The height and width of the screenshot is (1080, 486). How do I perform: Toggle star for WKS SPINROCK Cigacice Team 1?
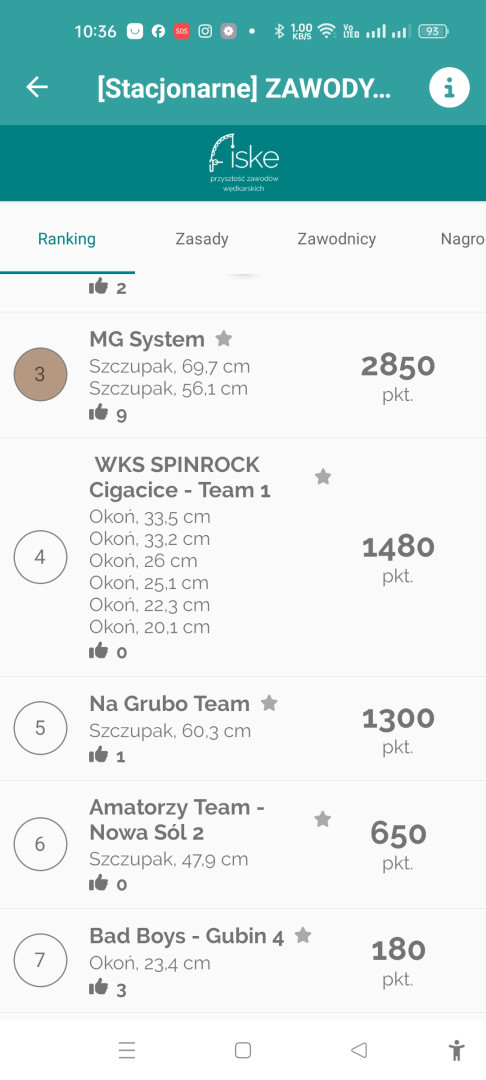(x=323, y=476)
